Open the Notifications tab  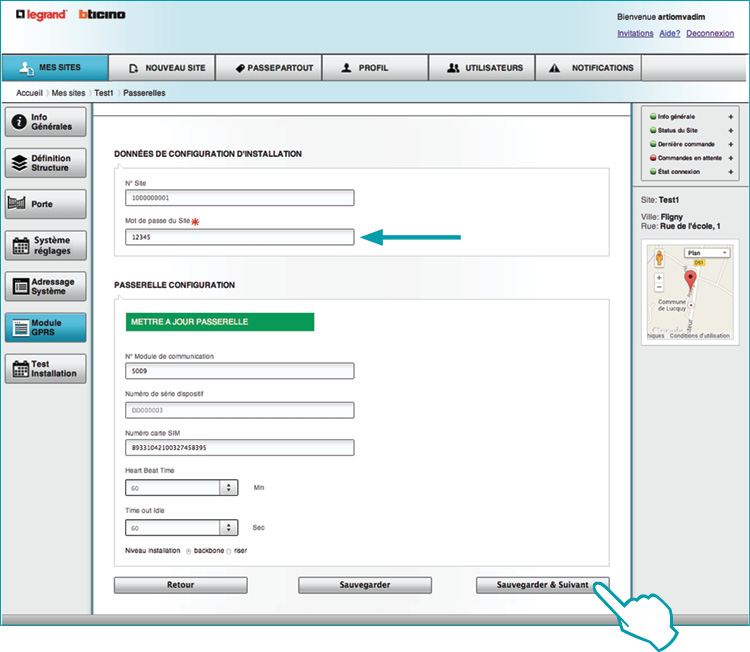point(589,68)
